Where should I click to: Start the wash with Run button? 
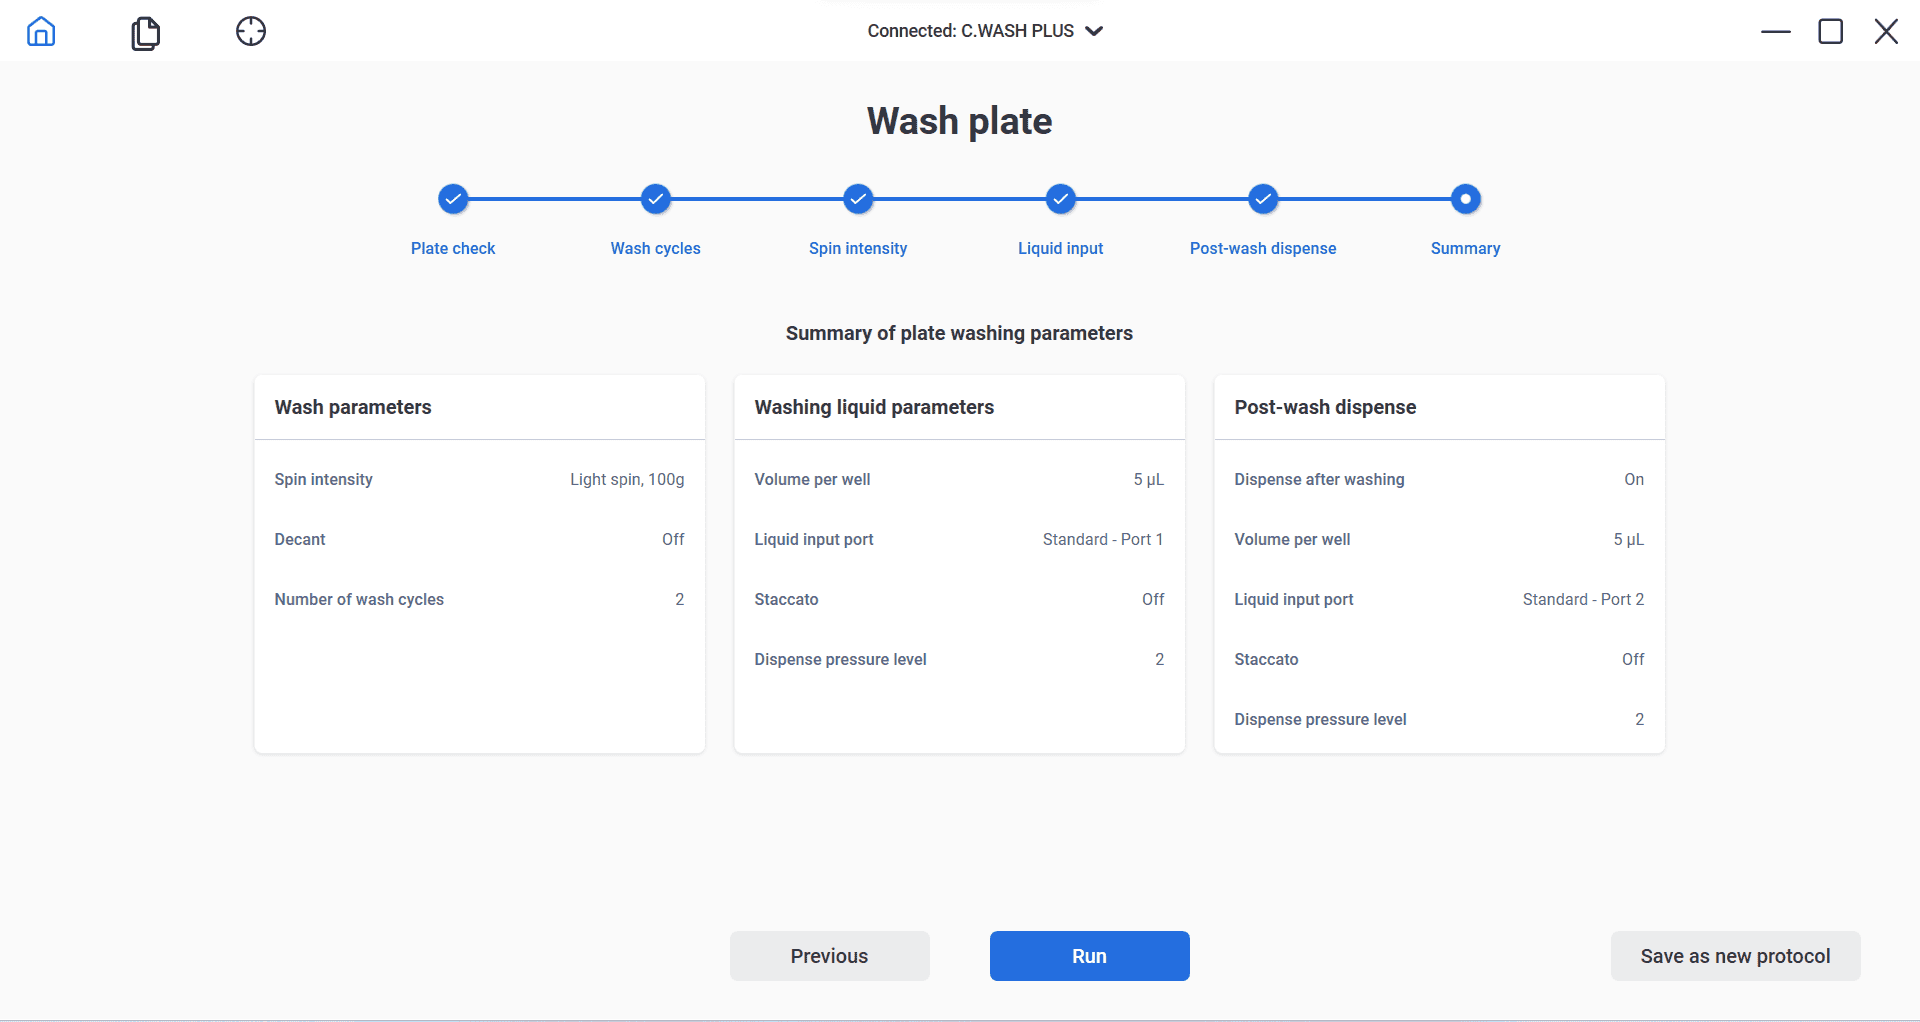click(x=1089, y=956)
